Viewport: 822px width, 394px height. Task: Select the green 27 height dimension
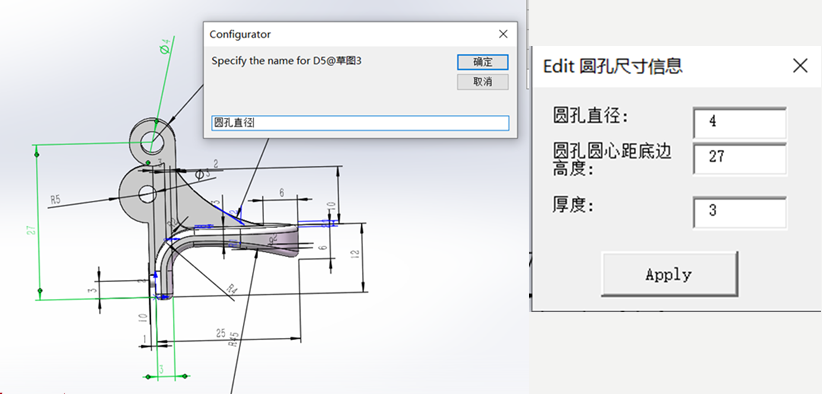pyautogui.click(x=31, y=229)
